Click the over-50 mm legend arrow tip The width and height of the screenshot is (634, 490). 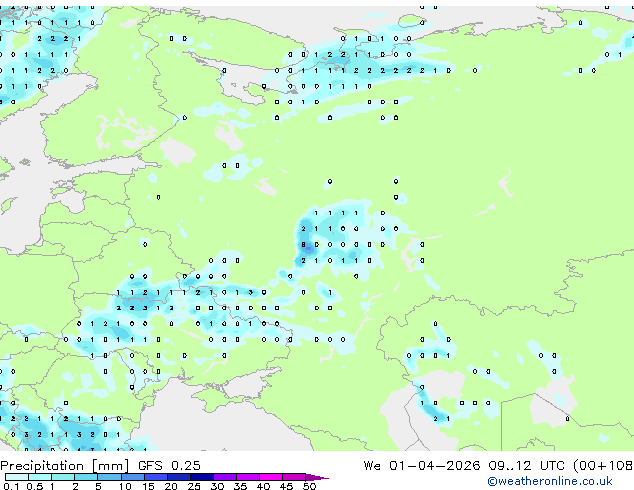click(317, 477)
